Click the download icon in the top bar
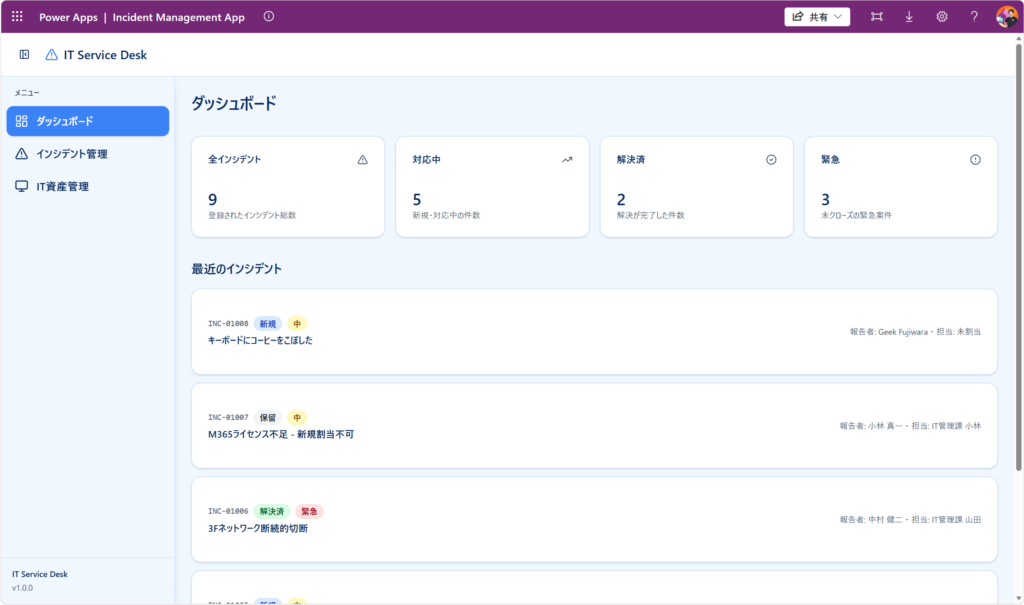This screenshot has width=1024, height=605. (x=909, y=17)
